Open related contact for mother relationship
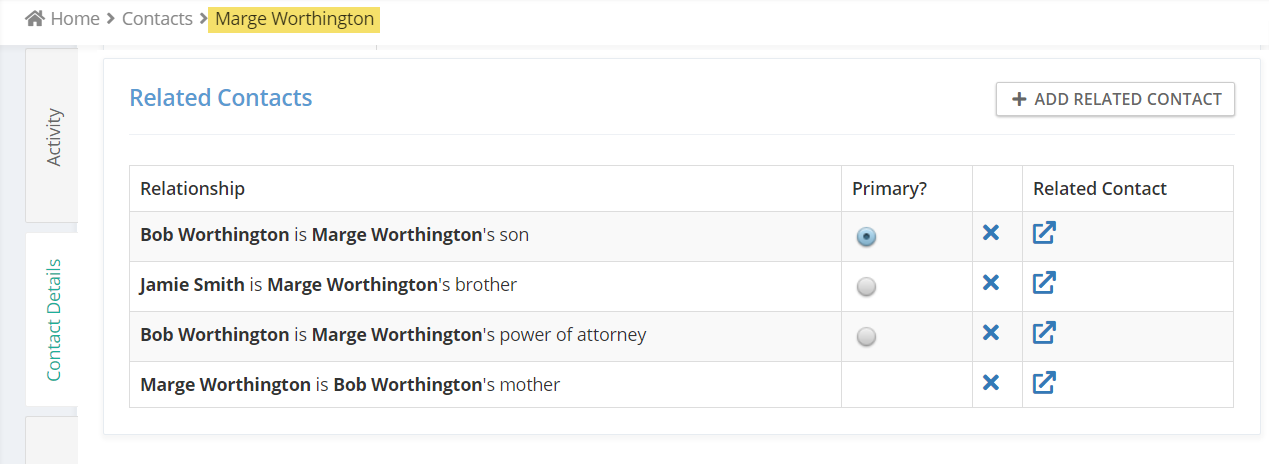Image resolution: width=1269 pixels, height=464 pixels. pyautogui.click(x=1044, y=382)
